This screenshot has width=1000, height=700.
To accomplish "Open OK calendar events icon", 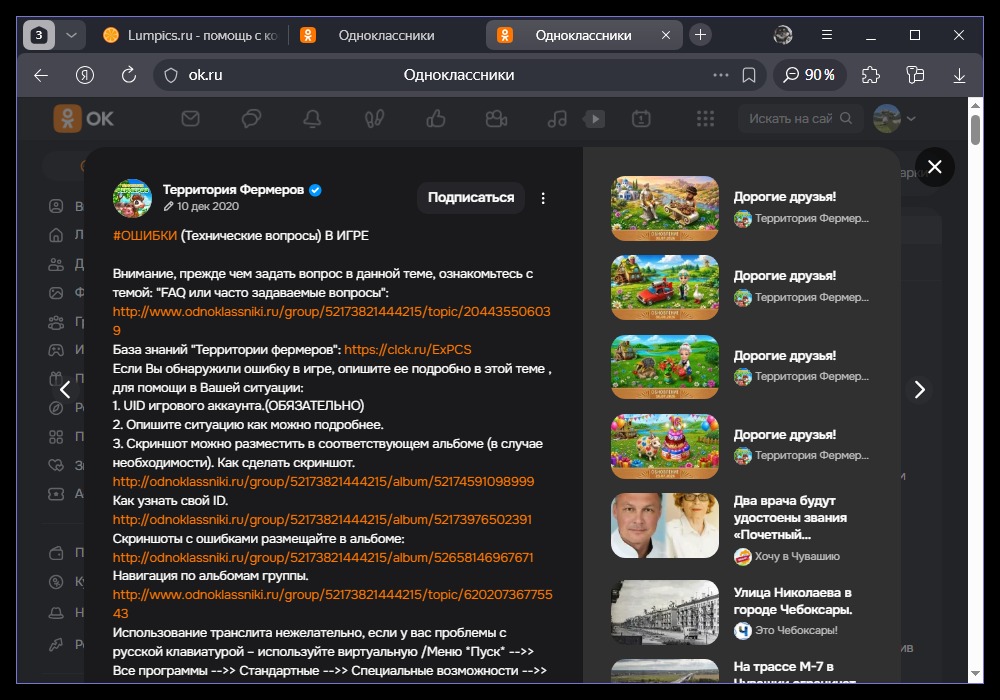I will [641, 119].
